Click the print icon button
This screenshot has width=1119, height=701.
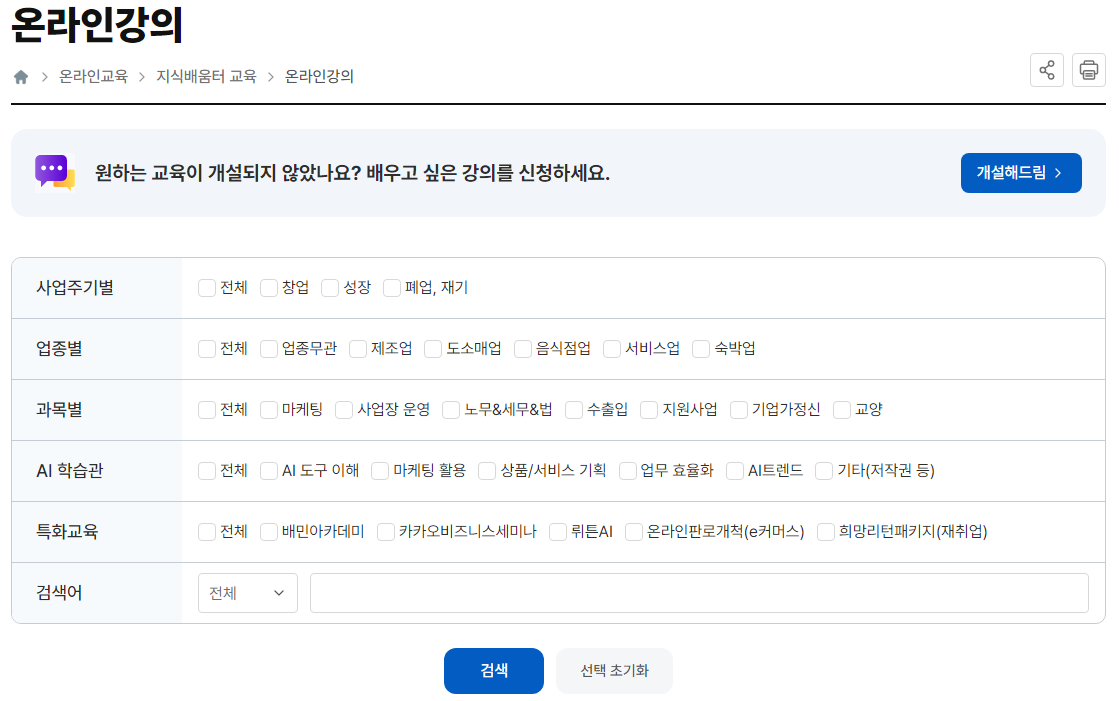point(1088,70)
